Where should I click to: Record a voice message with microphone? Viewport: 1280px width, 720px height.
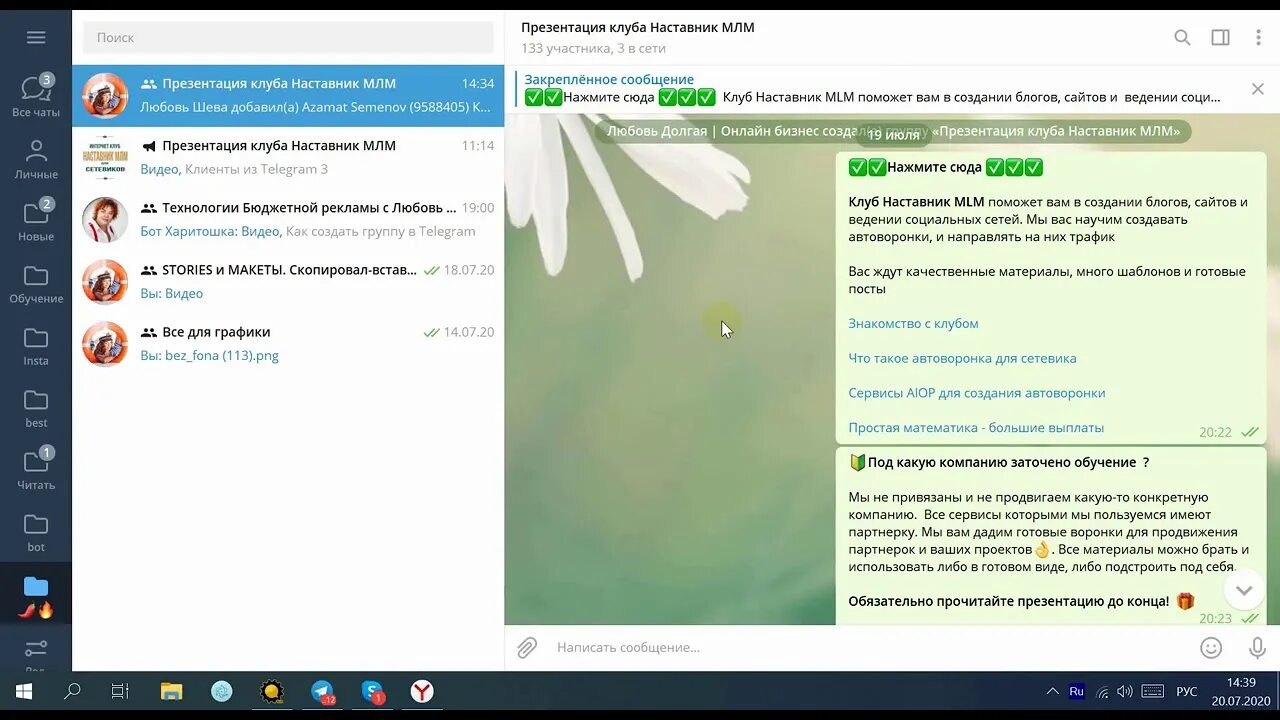point(1257,648)
